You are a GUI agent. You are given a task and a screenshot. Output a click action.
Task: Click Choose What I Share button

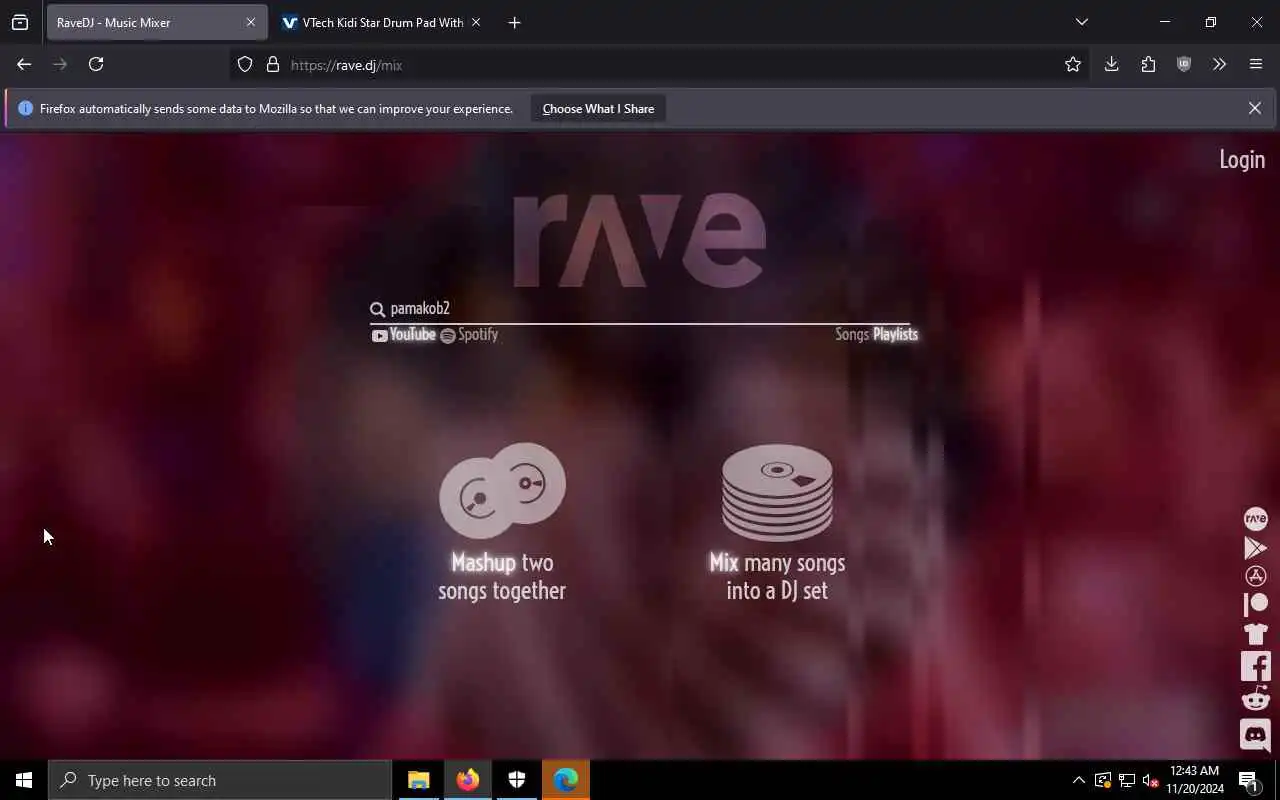pos(598,109)
